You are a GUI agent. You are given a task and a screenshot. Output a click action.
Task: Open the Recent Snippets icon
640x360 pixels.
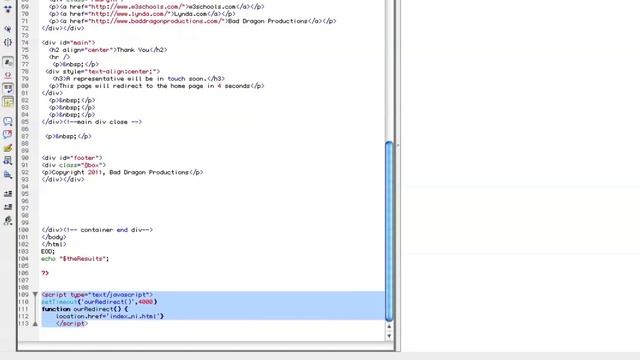click(8, 161)
